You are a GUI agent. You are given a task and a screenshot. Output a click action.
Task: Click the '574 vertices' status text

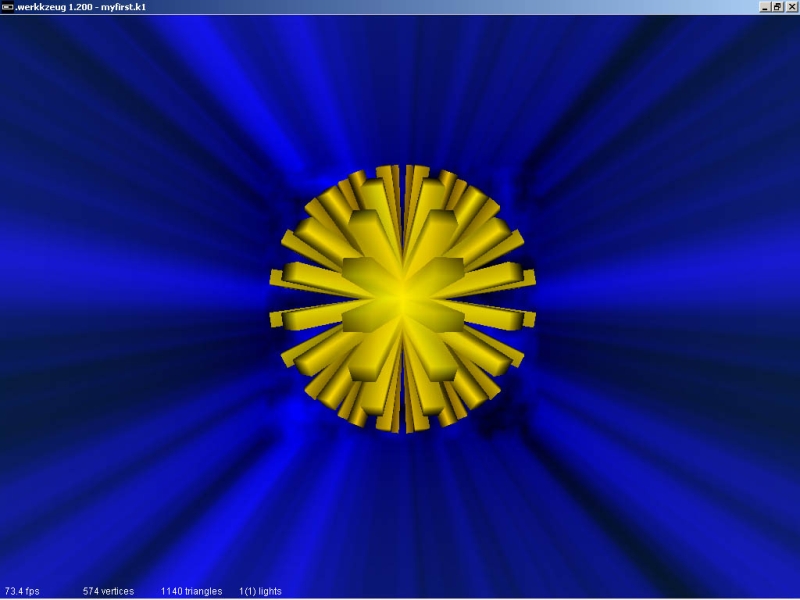(x=108, y=591)
